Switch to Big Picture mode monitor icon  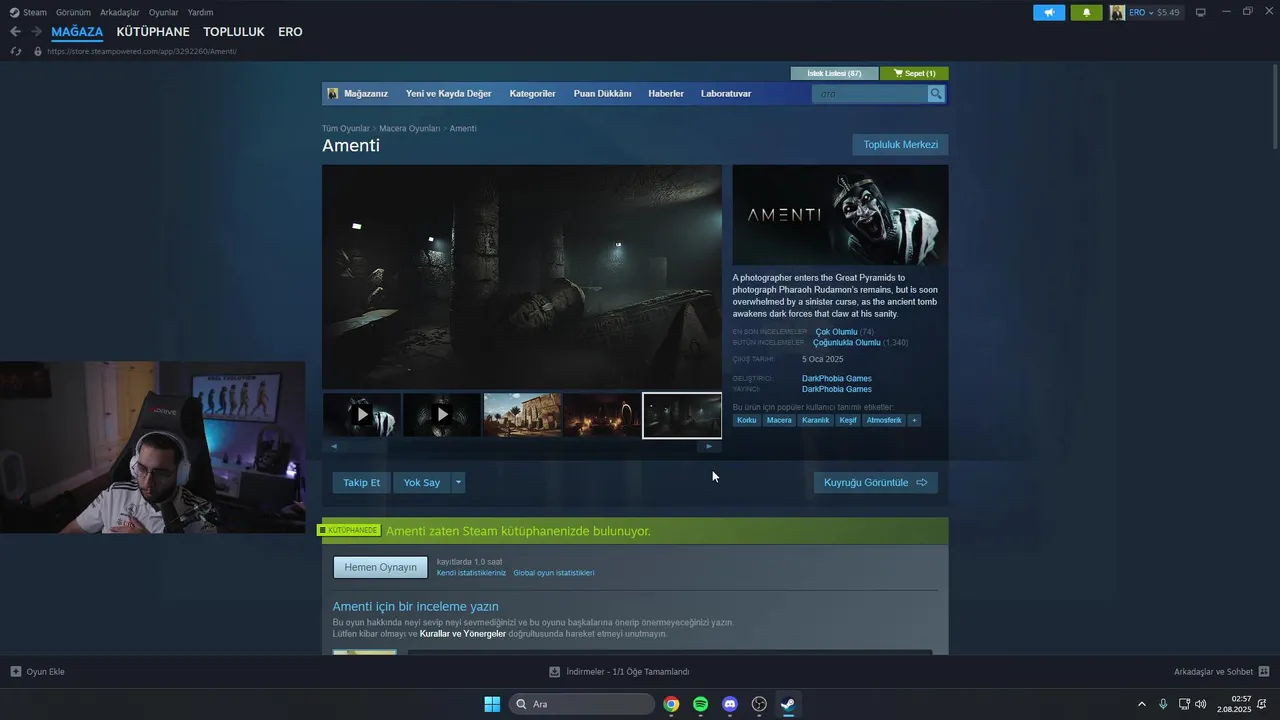coord(1200,12)
